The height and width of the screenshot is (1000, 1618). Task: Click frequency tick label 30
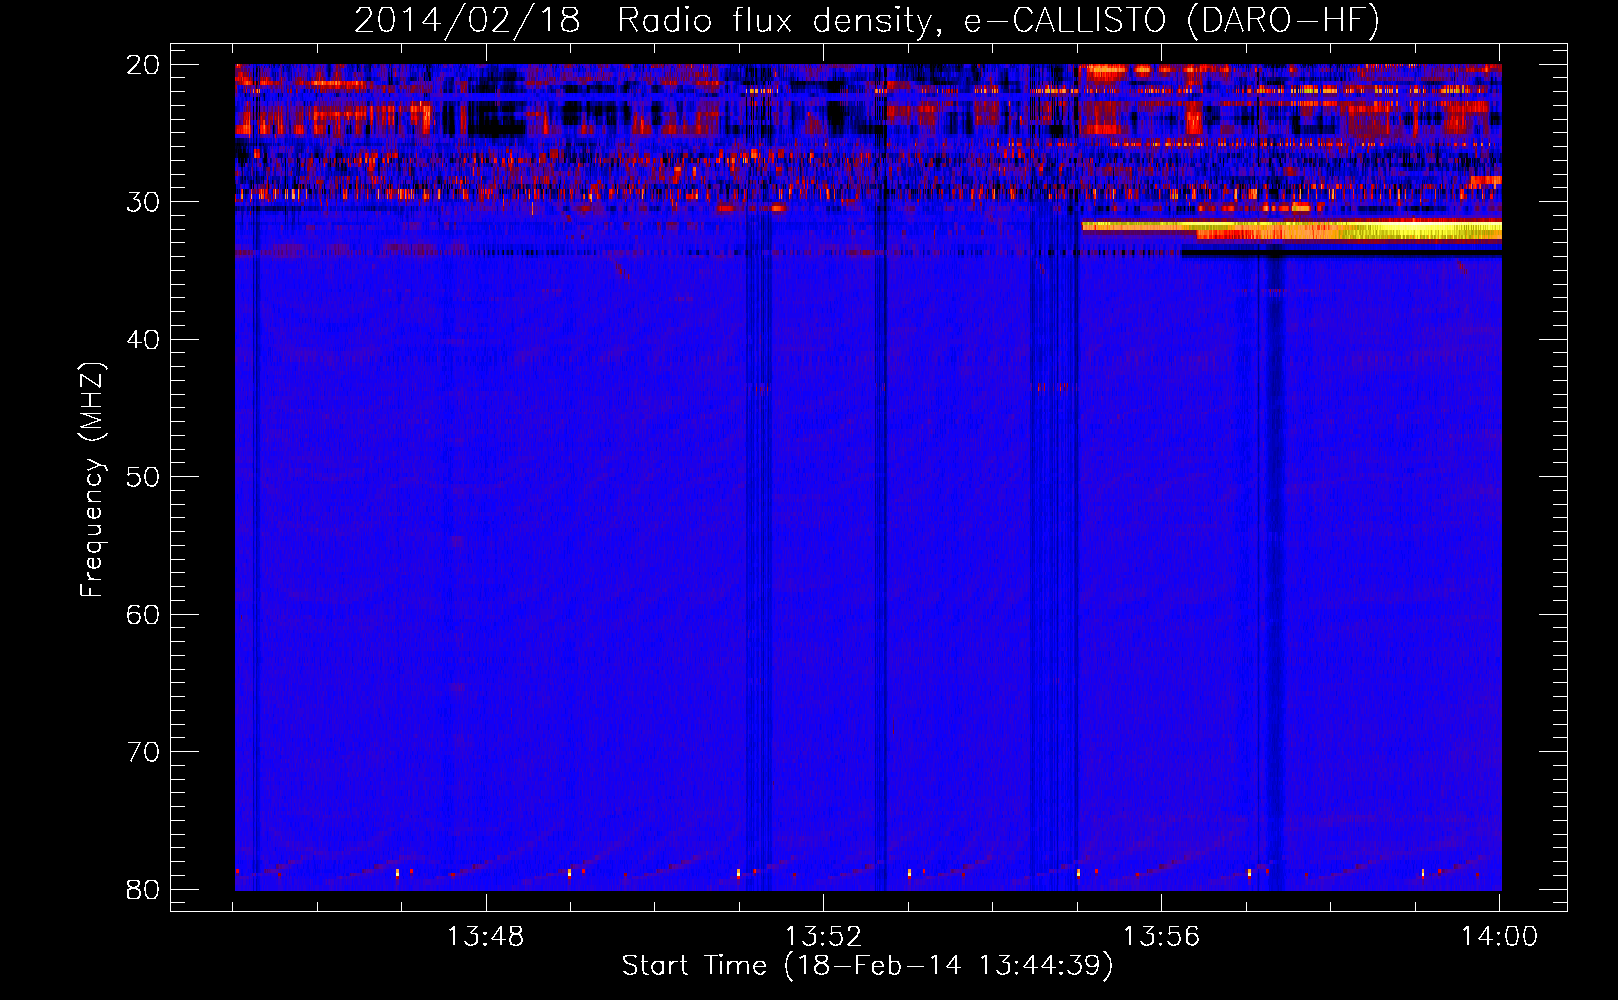pos(143,202)
